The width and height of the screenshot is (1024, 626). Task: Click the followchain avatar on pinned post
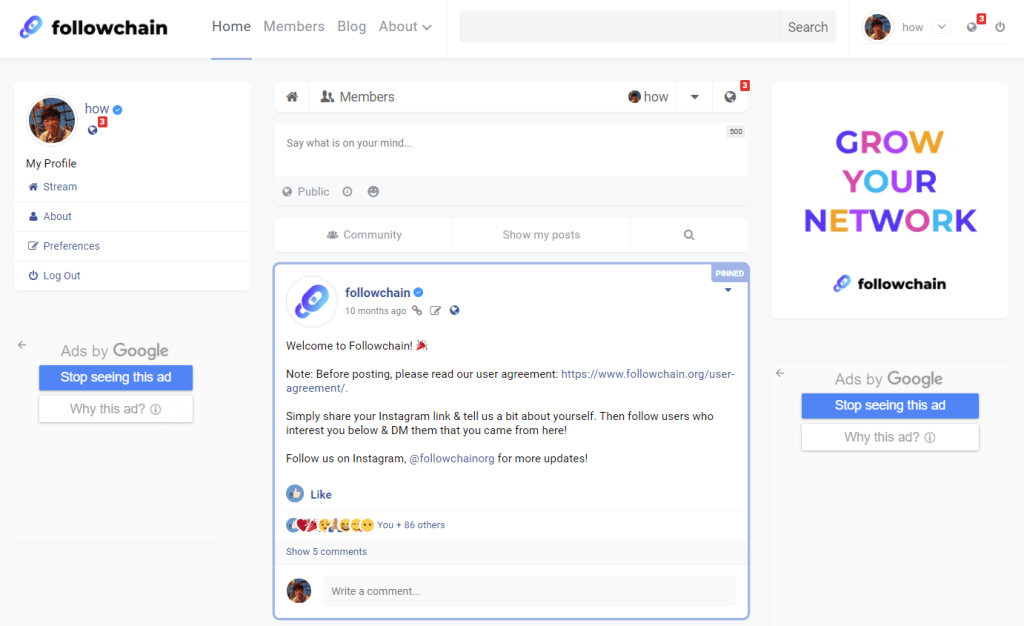[312, 302]
